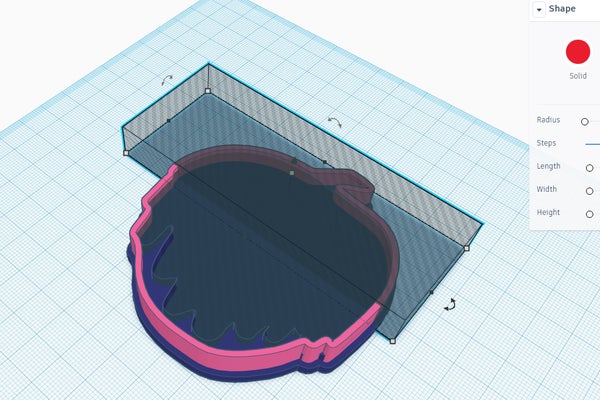Click black midpoint handle on short right edge
Screen dimensions: 600x400
click(x=431, y=292)
